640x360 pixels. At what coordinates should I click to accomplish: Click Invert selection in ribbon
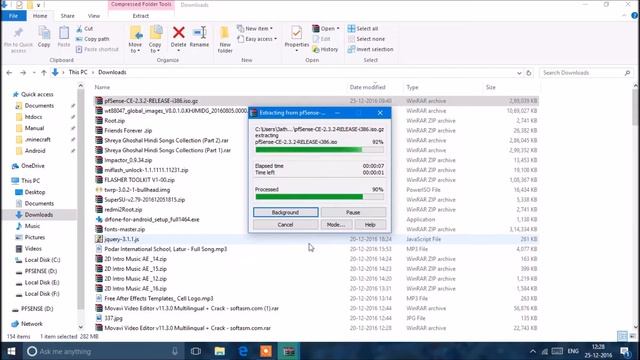(371, 49)
